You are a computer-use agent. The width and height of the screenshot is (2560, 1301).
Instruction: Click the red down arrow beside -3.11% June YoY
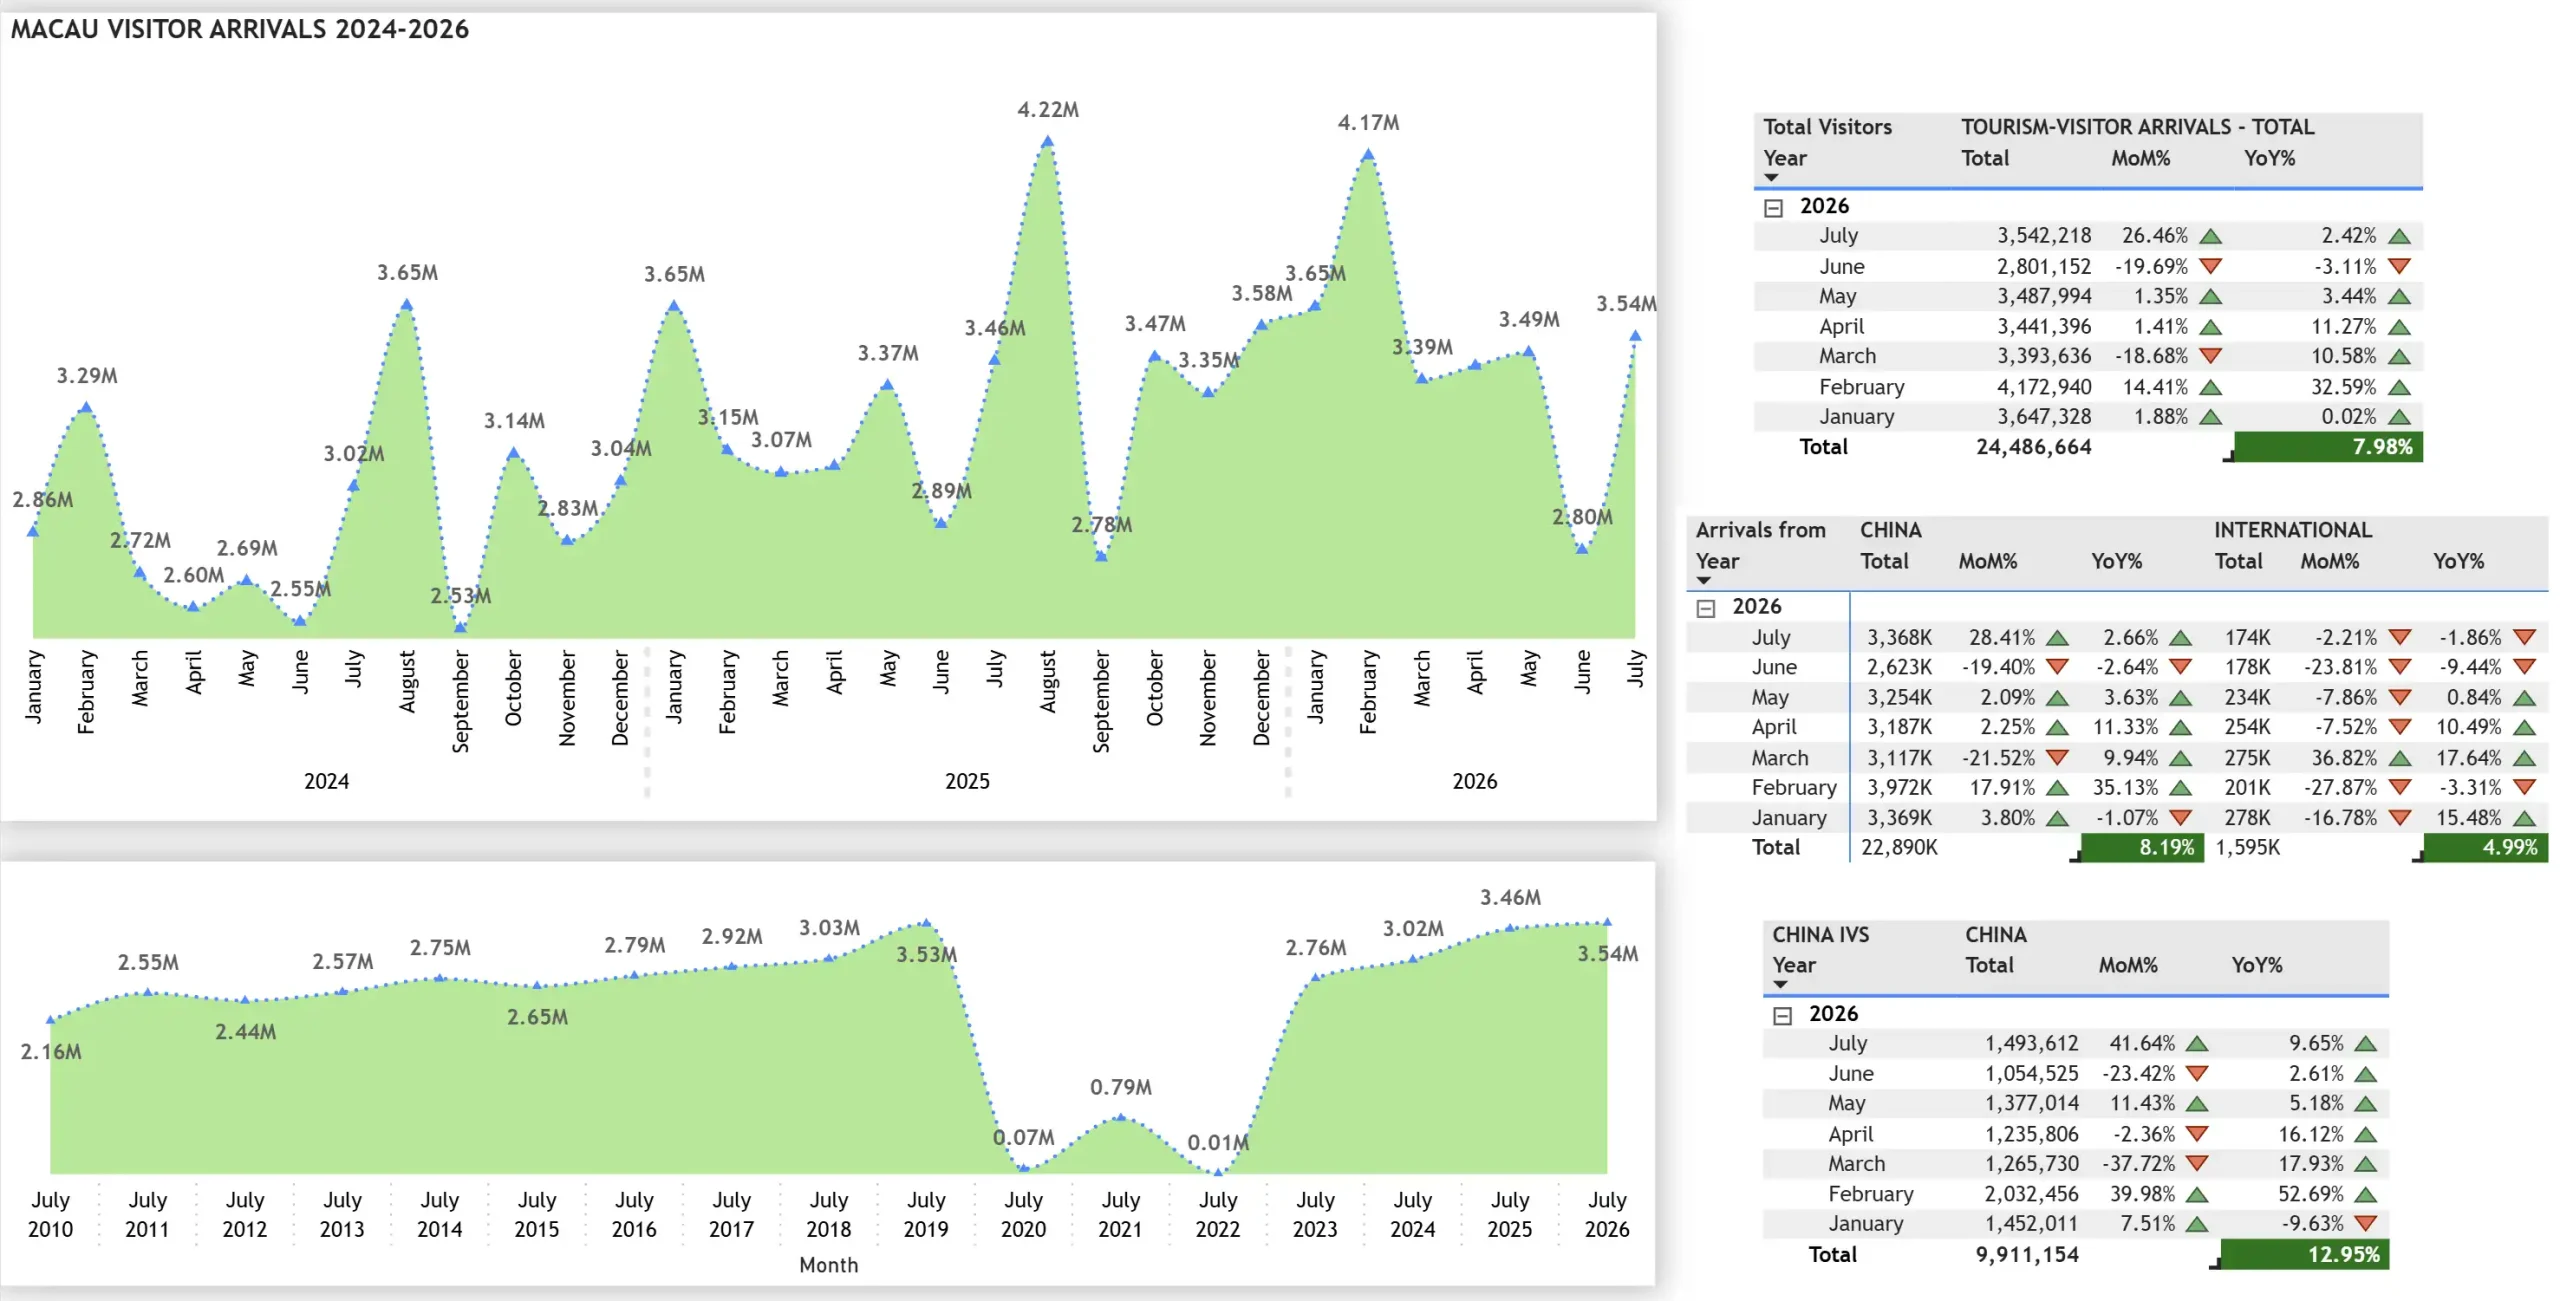pyautogui.click(x=2399, y=266)
